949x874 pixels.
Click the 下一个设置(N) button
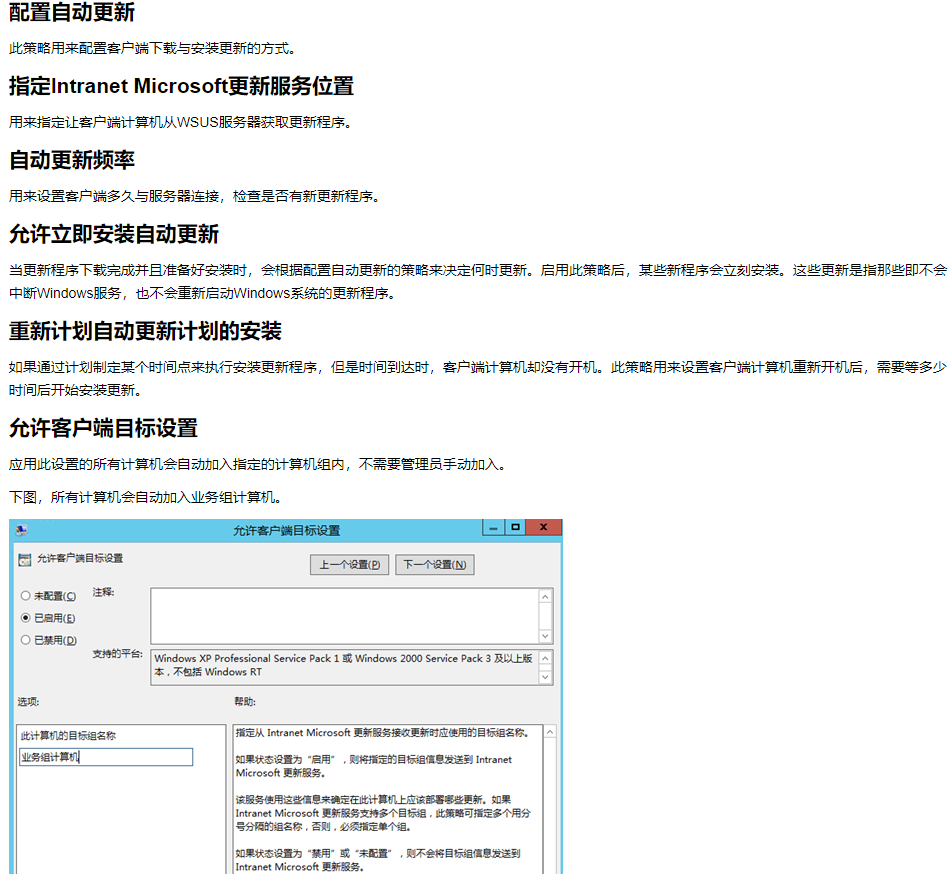click(x=435, y=565)
